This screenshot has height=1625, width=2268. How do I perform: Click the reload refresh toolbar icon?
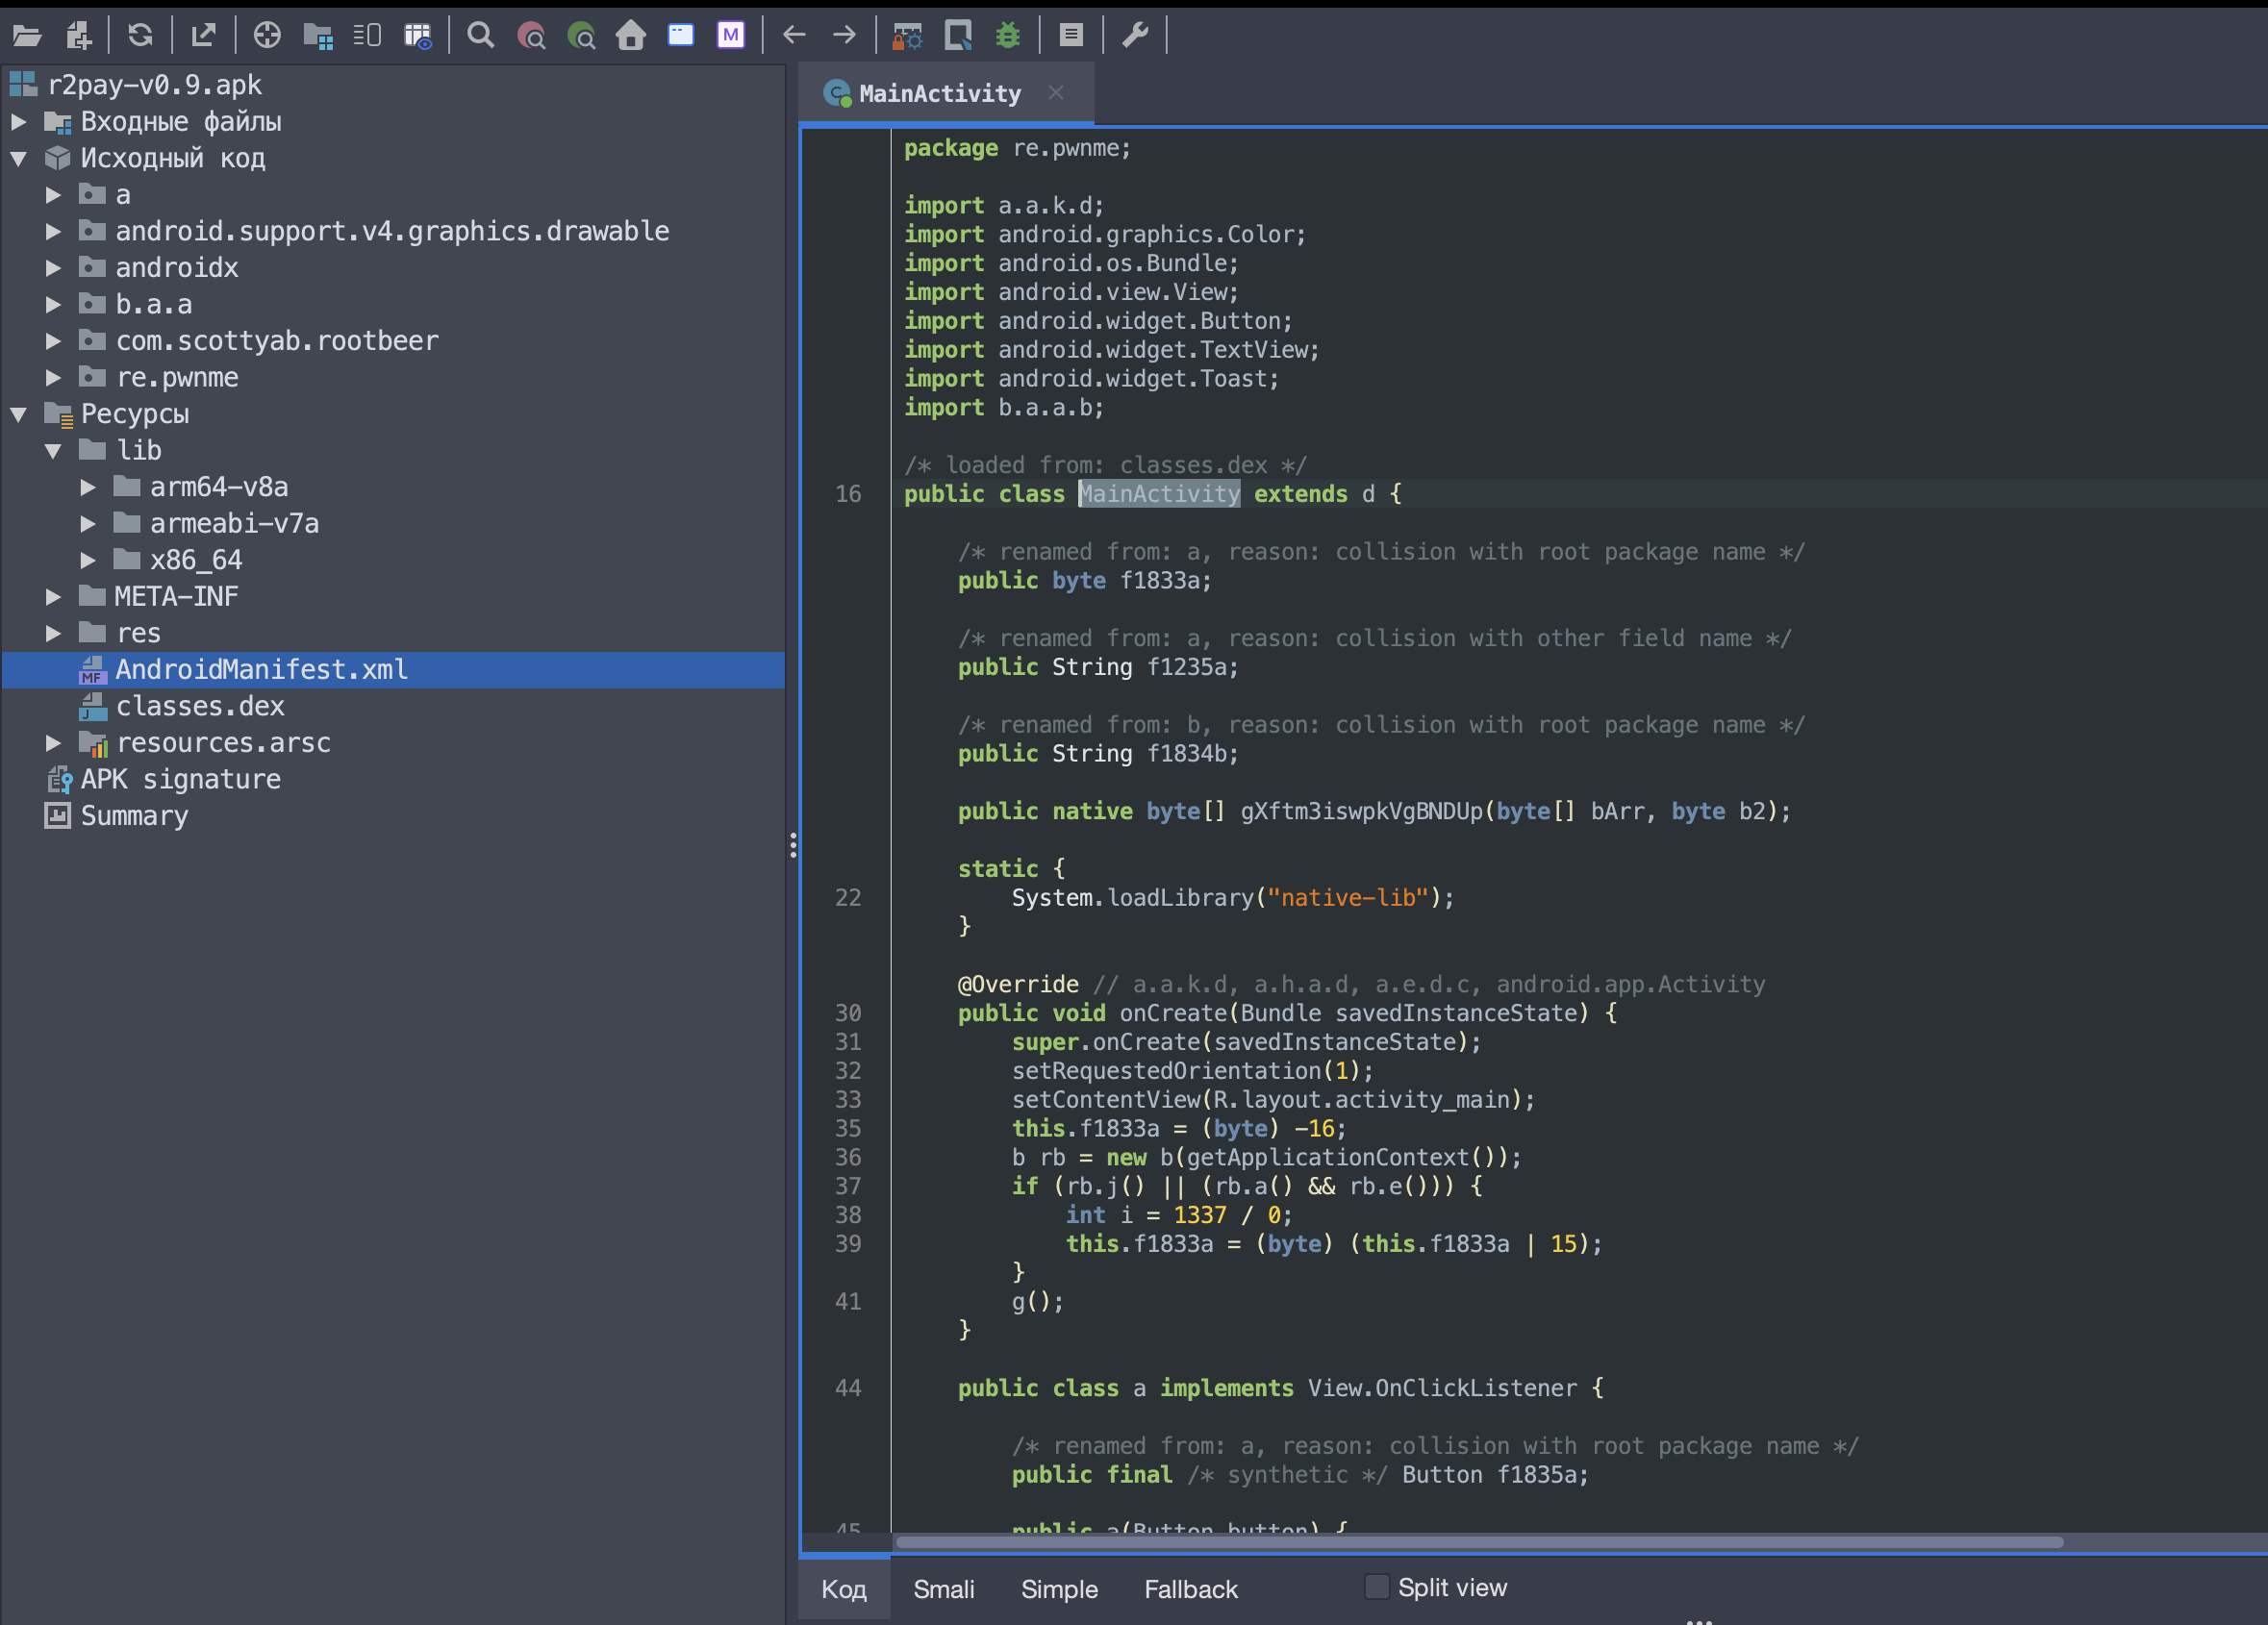point(140,36)
